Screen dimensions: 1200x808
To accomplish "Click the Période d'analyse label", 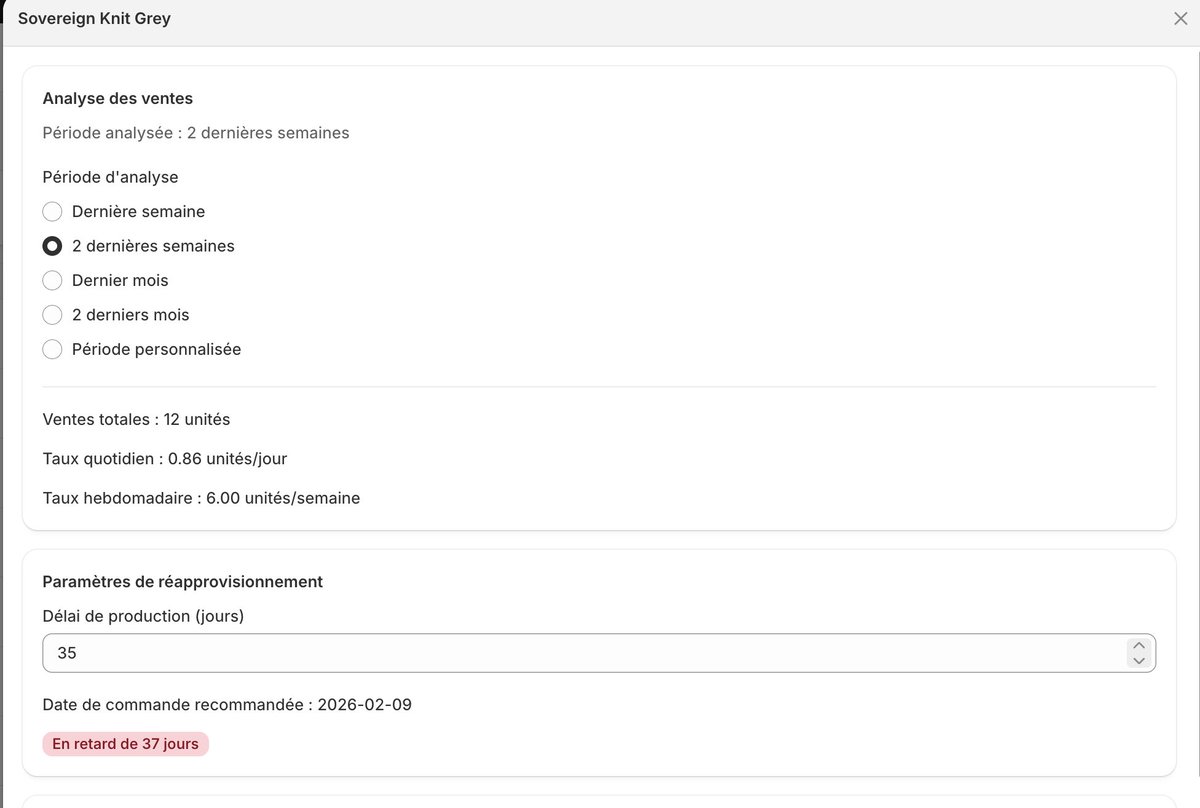I will (x=111, y=177).
